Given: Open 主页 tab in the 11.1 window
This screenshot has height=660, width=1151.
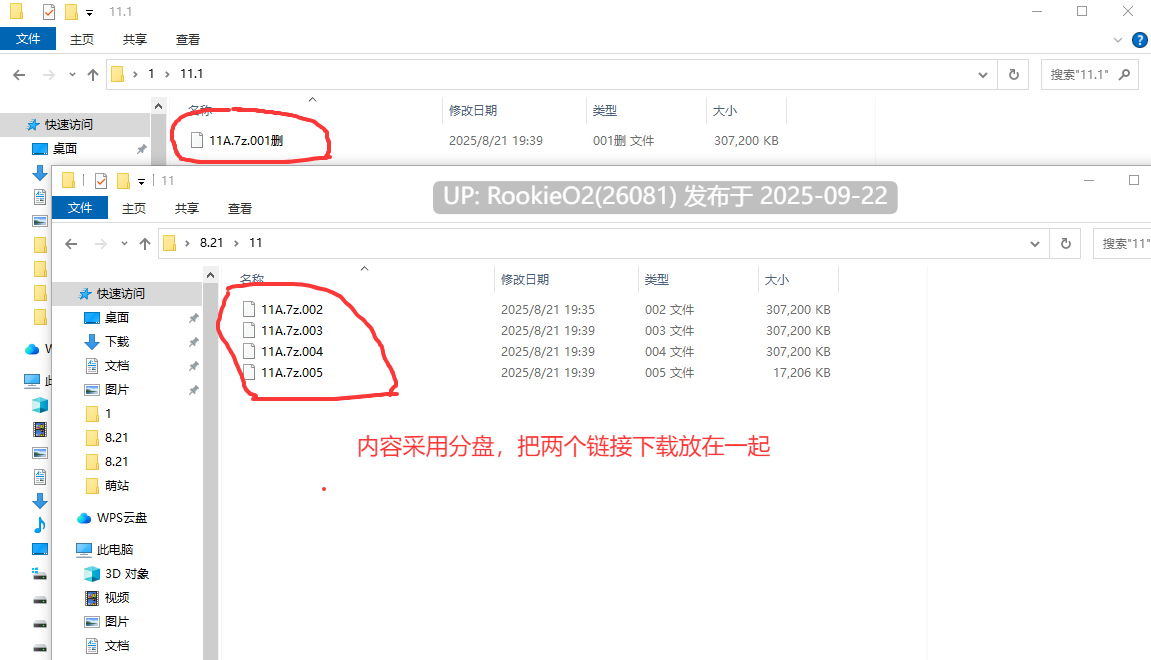Looking at the screenshot, I should [81, 40].
